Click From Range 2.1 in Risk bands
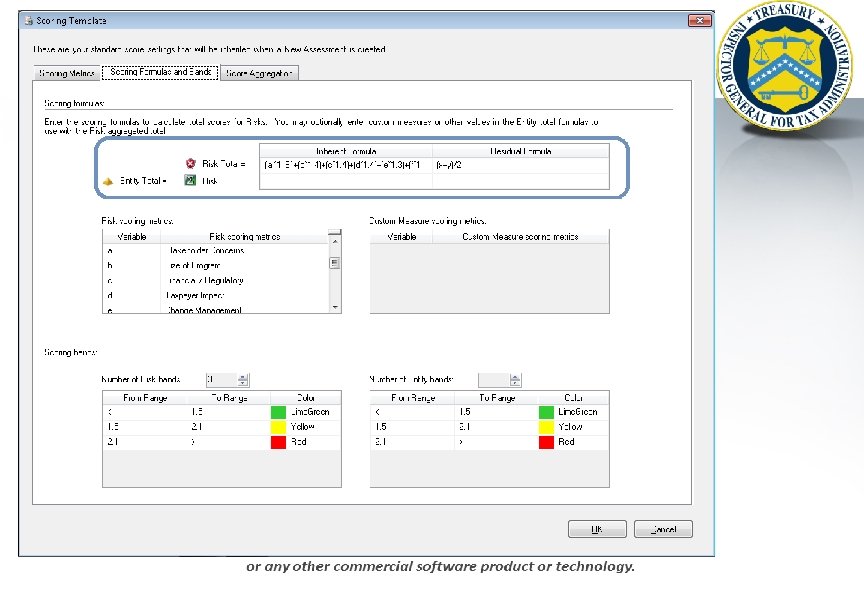The image size is (864, 598). point(145,442)
